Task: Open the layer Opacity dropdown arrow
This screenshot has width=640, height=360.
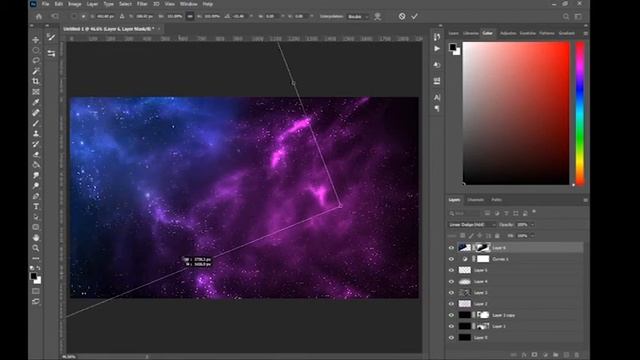Action: pyautogui.click(x=532, y=225)
